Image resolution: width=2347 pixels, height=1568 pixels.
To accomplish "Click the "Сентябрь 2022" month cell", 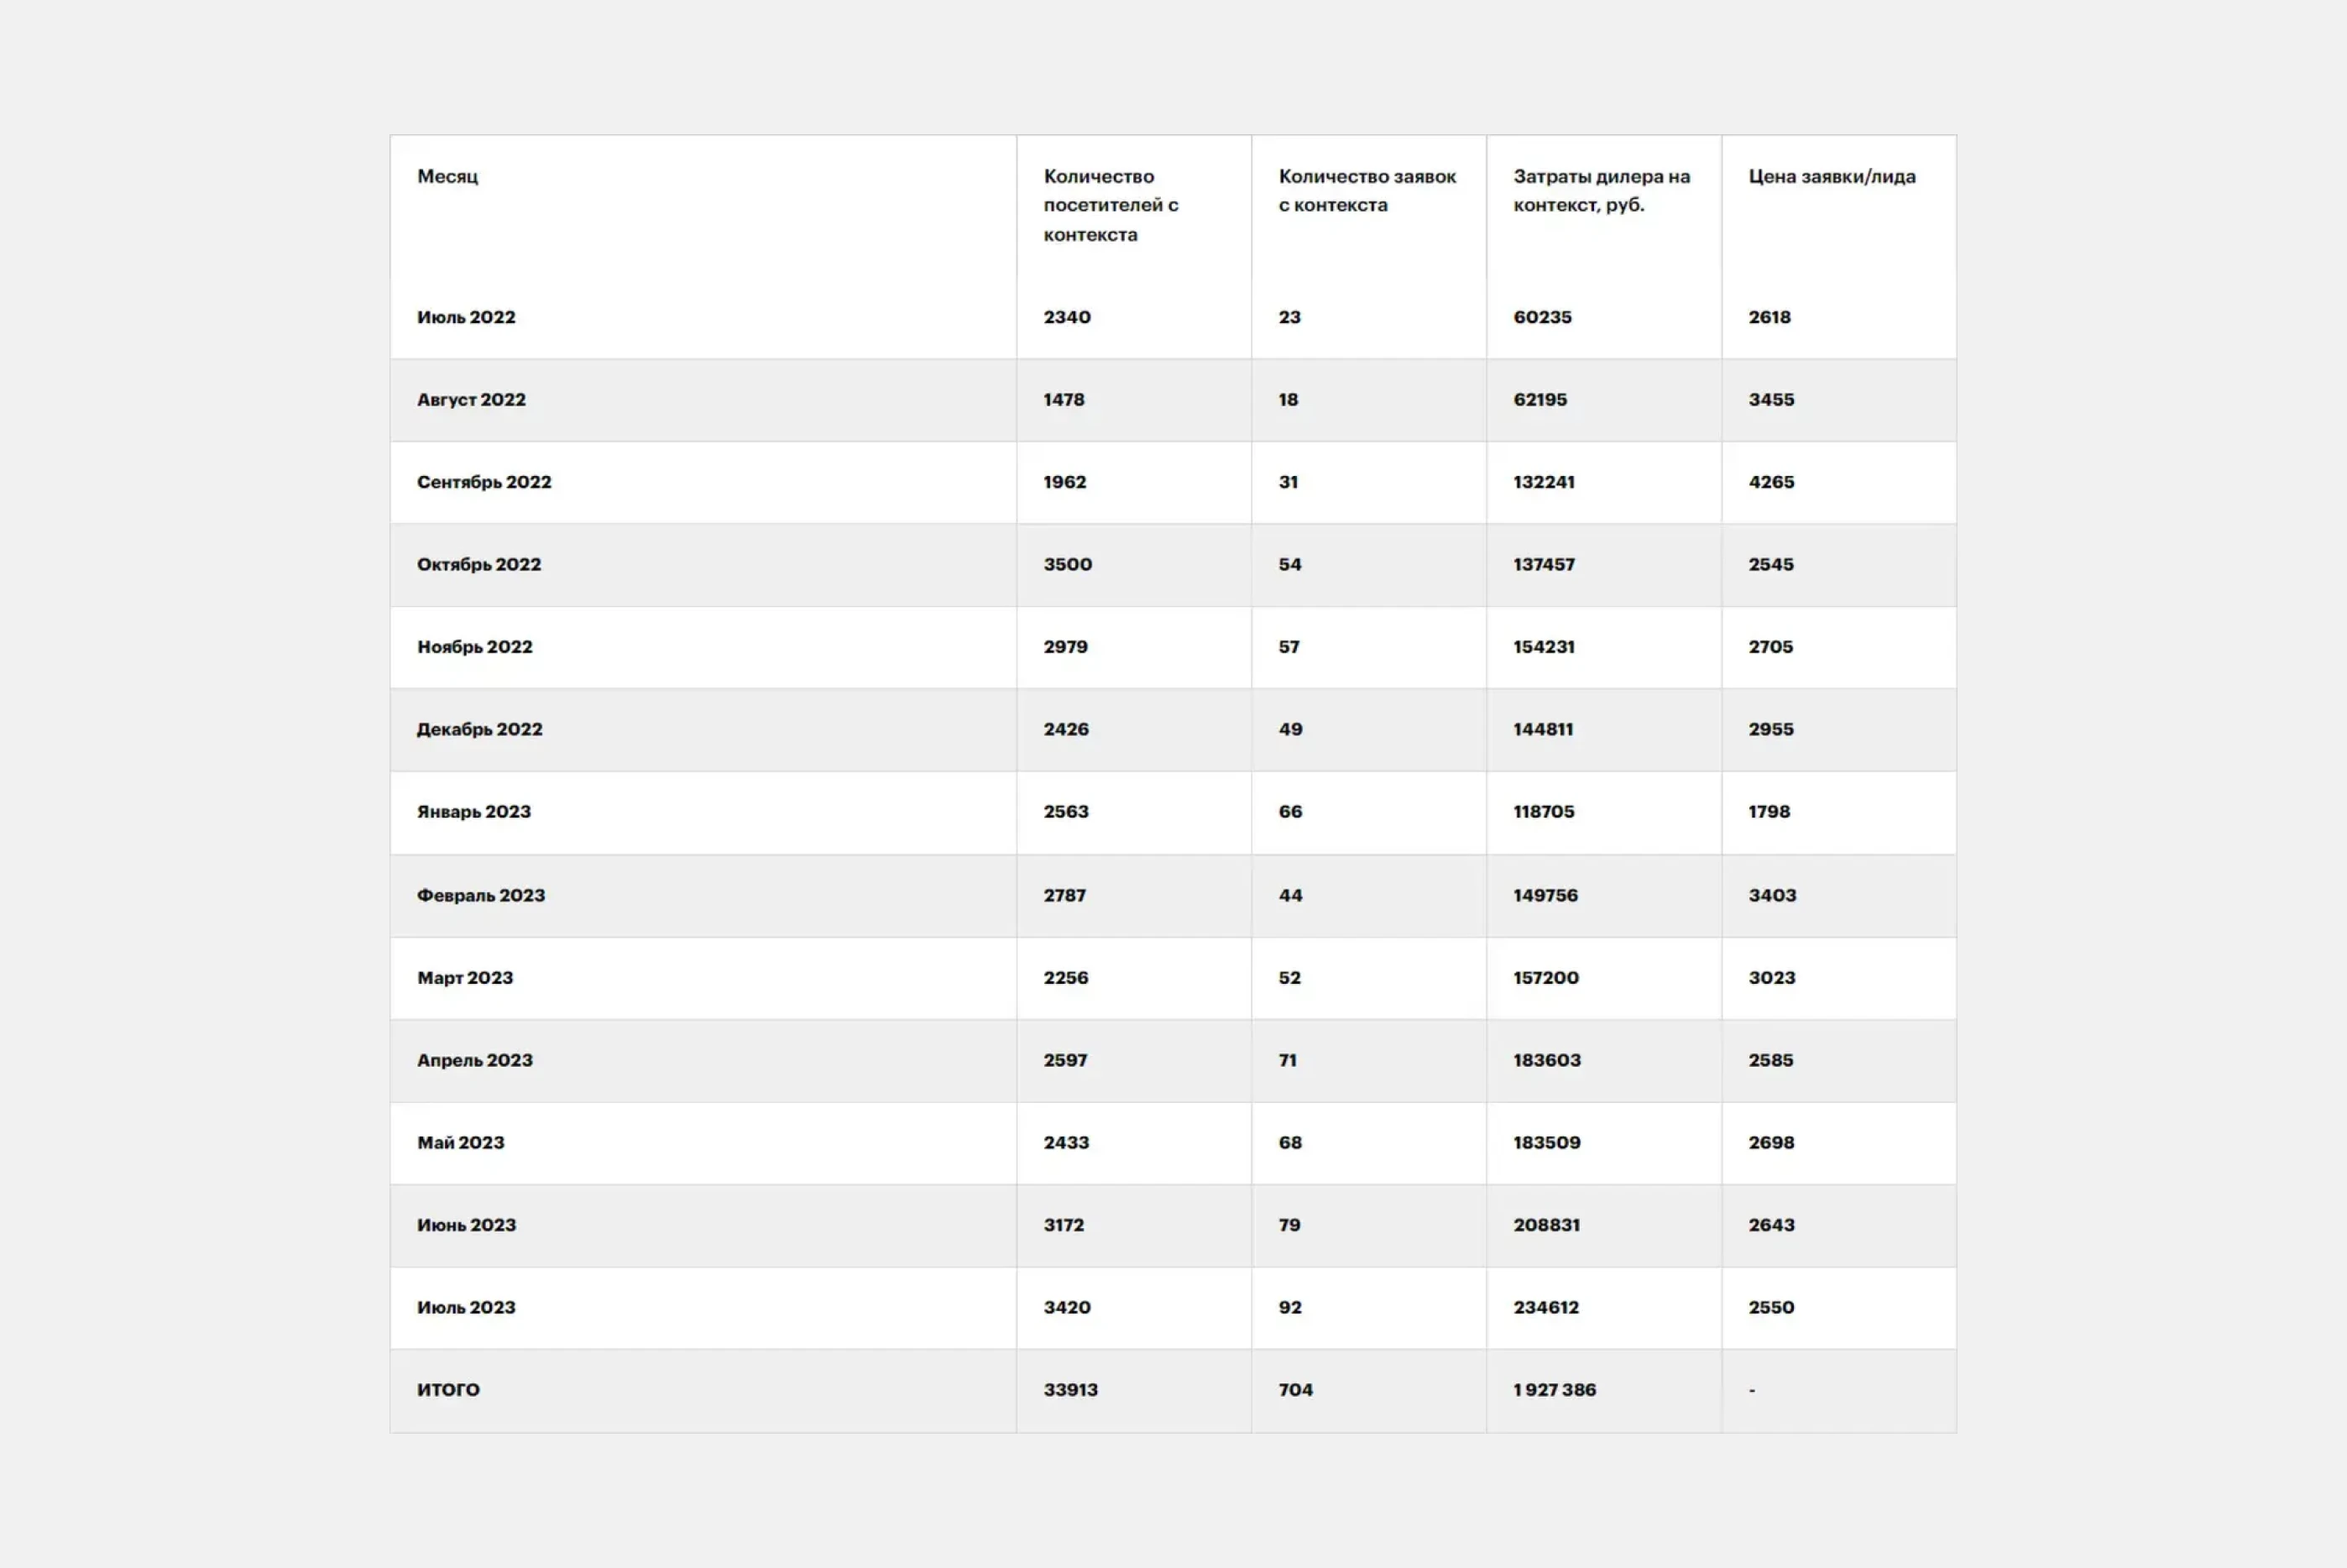I will point(484,482).
